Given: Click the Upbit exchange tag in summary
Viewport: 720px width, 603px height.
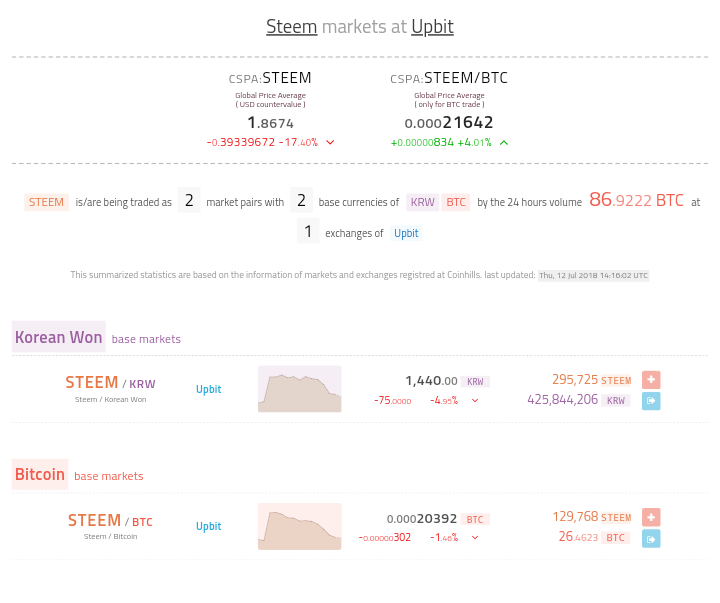Looking at the screenshot, I should pos(406,233).
